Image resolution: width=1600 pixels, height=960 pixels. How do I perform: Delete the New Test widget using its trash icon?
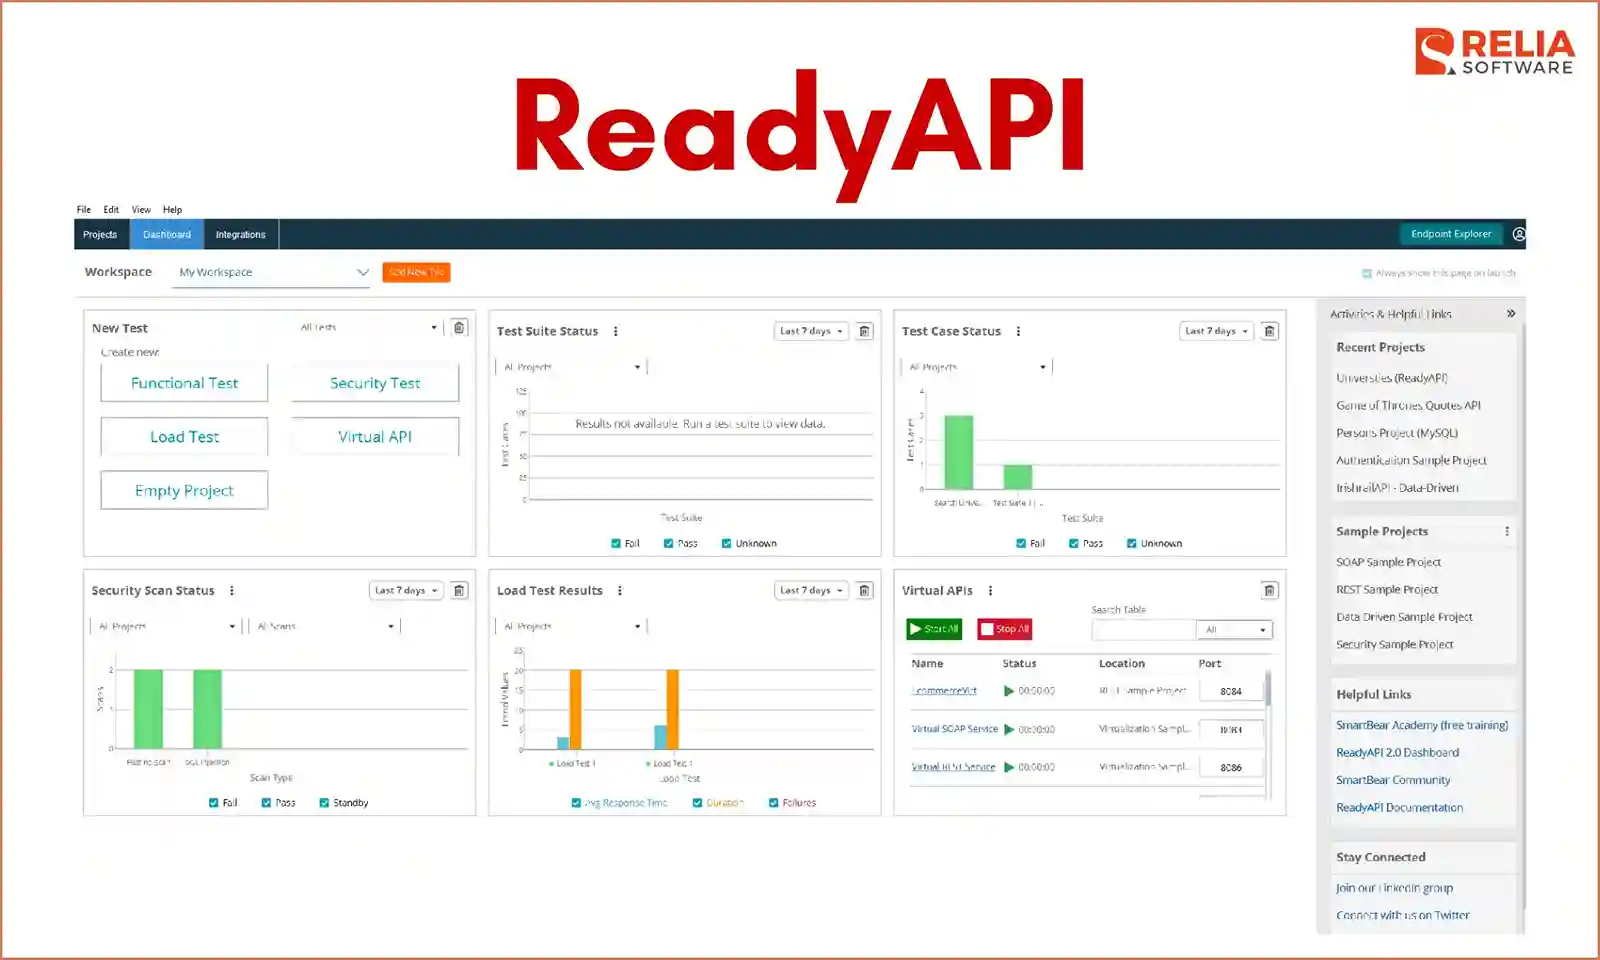click(459, 326)
